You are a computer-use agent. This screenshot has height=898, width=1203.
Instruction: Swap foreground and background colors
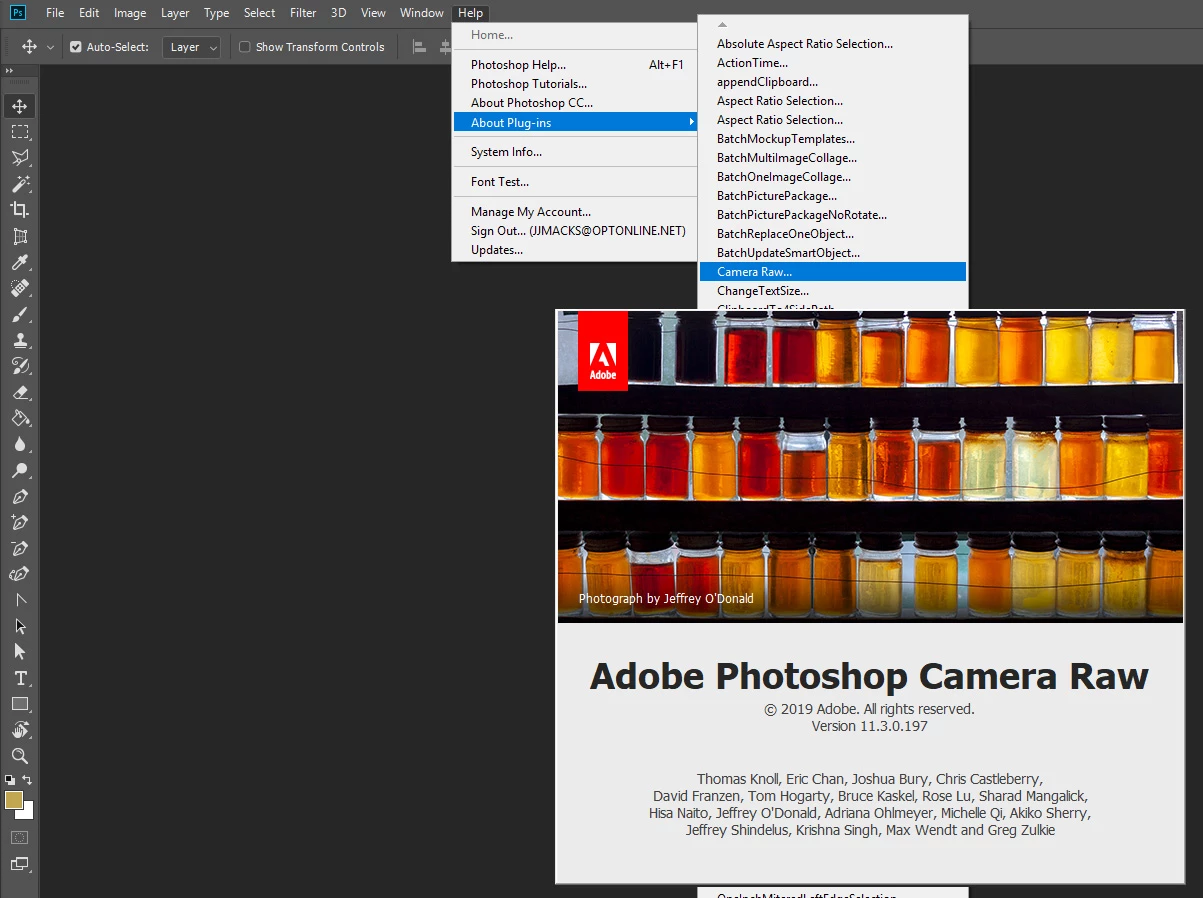pyautogui.click(x=28, y=780)
